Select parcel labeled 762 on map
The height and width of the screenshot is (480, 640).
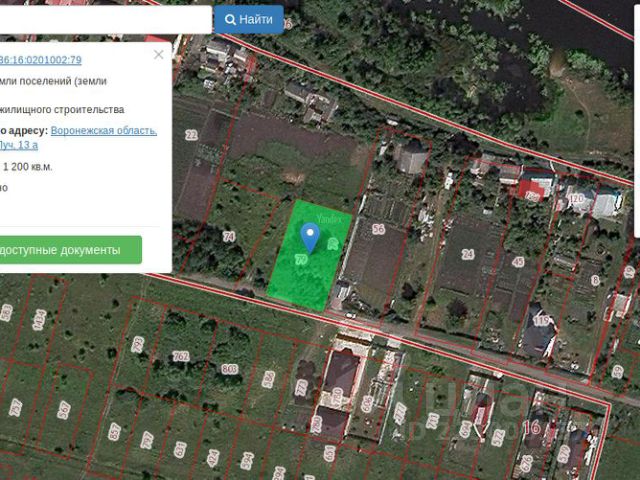tap(181, 356)
